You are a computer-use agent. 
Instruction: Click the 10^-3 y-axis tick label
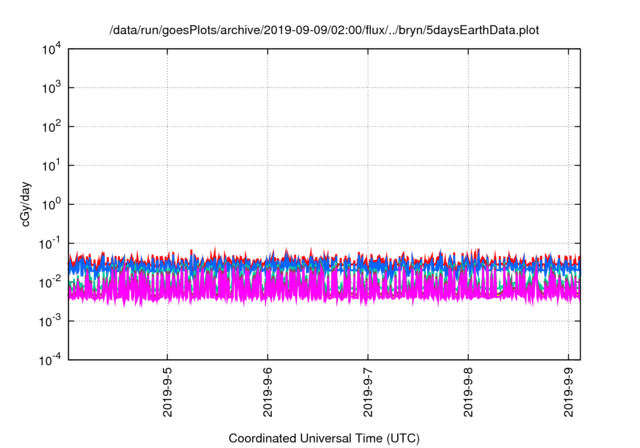point(50,321)
